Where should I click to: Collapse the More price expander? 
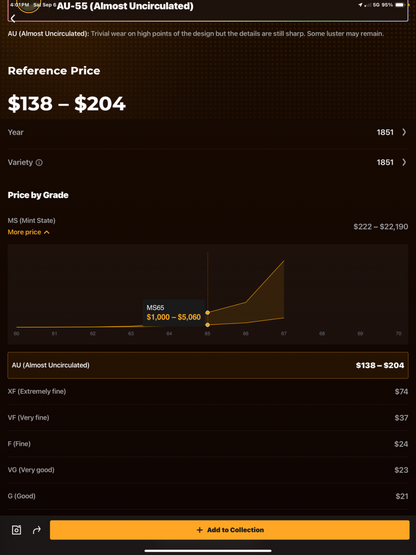(29, 232)
